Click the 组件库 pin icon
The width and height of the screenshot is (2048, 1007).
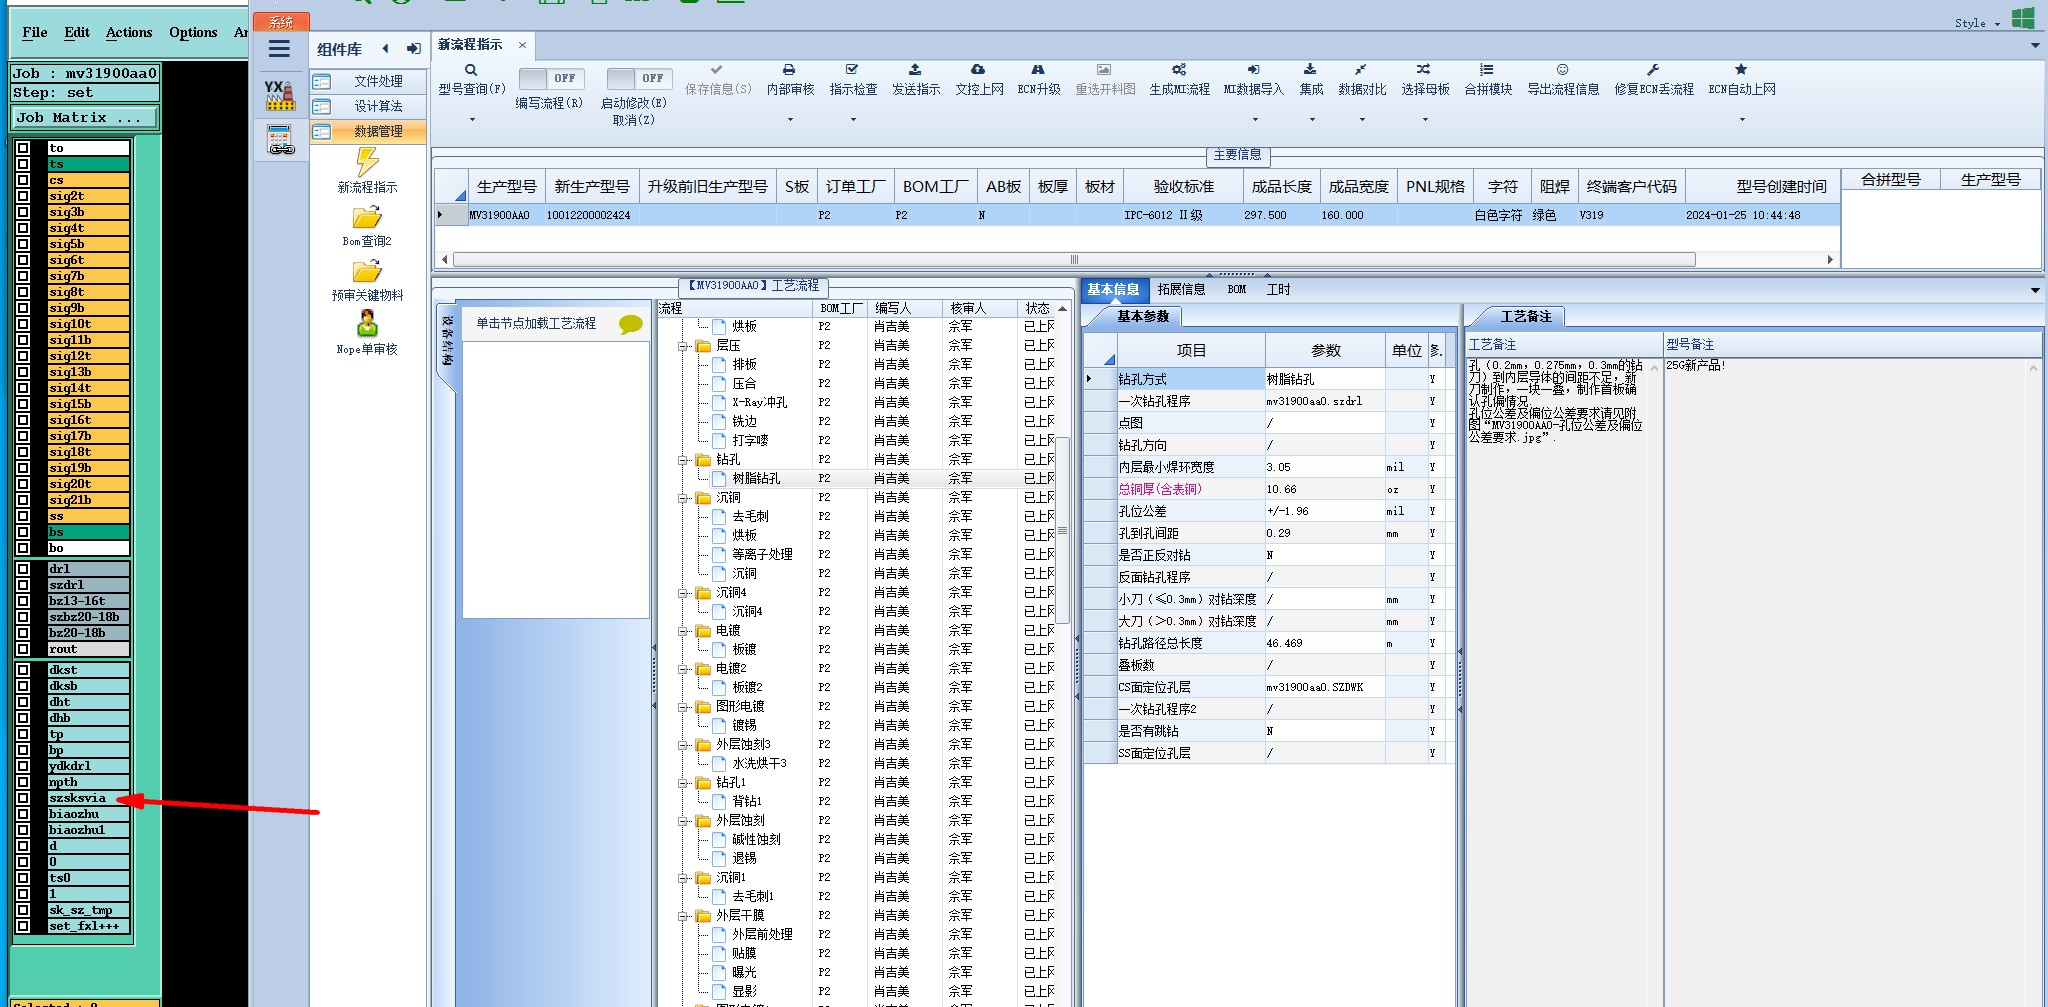coord(413,48)
